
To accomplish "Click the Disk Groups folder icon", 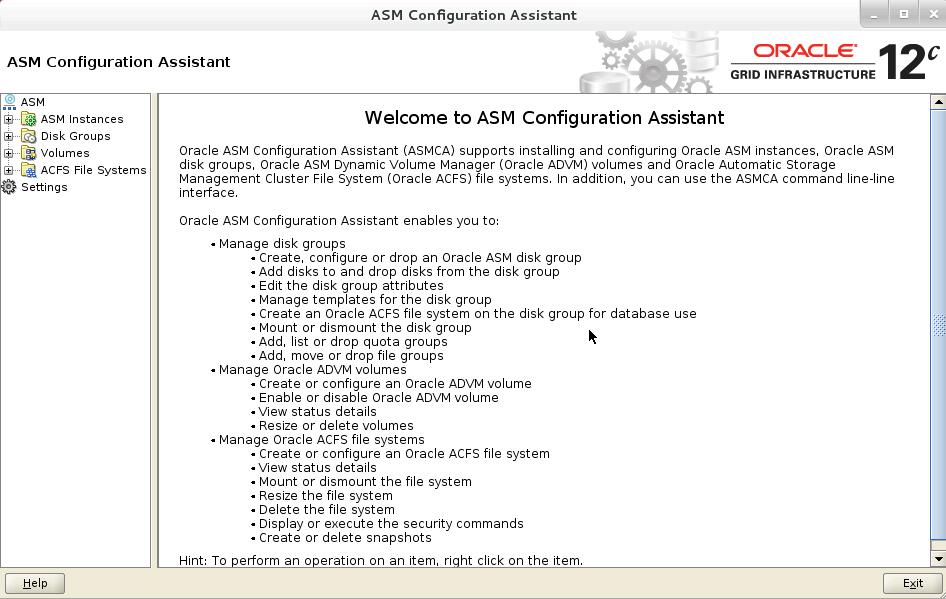I will click(x=28, y=136).
